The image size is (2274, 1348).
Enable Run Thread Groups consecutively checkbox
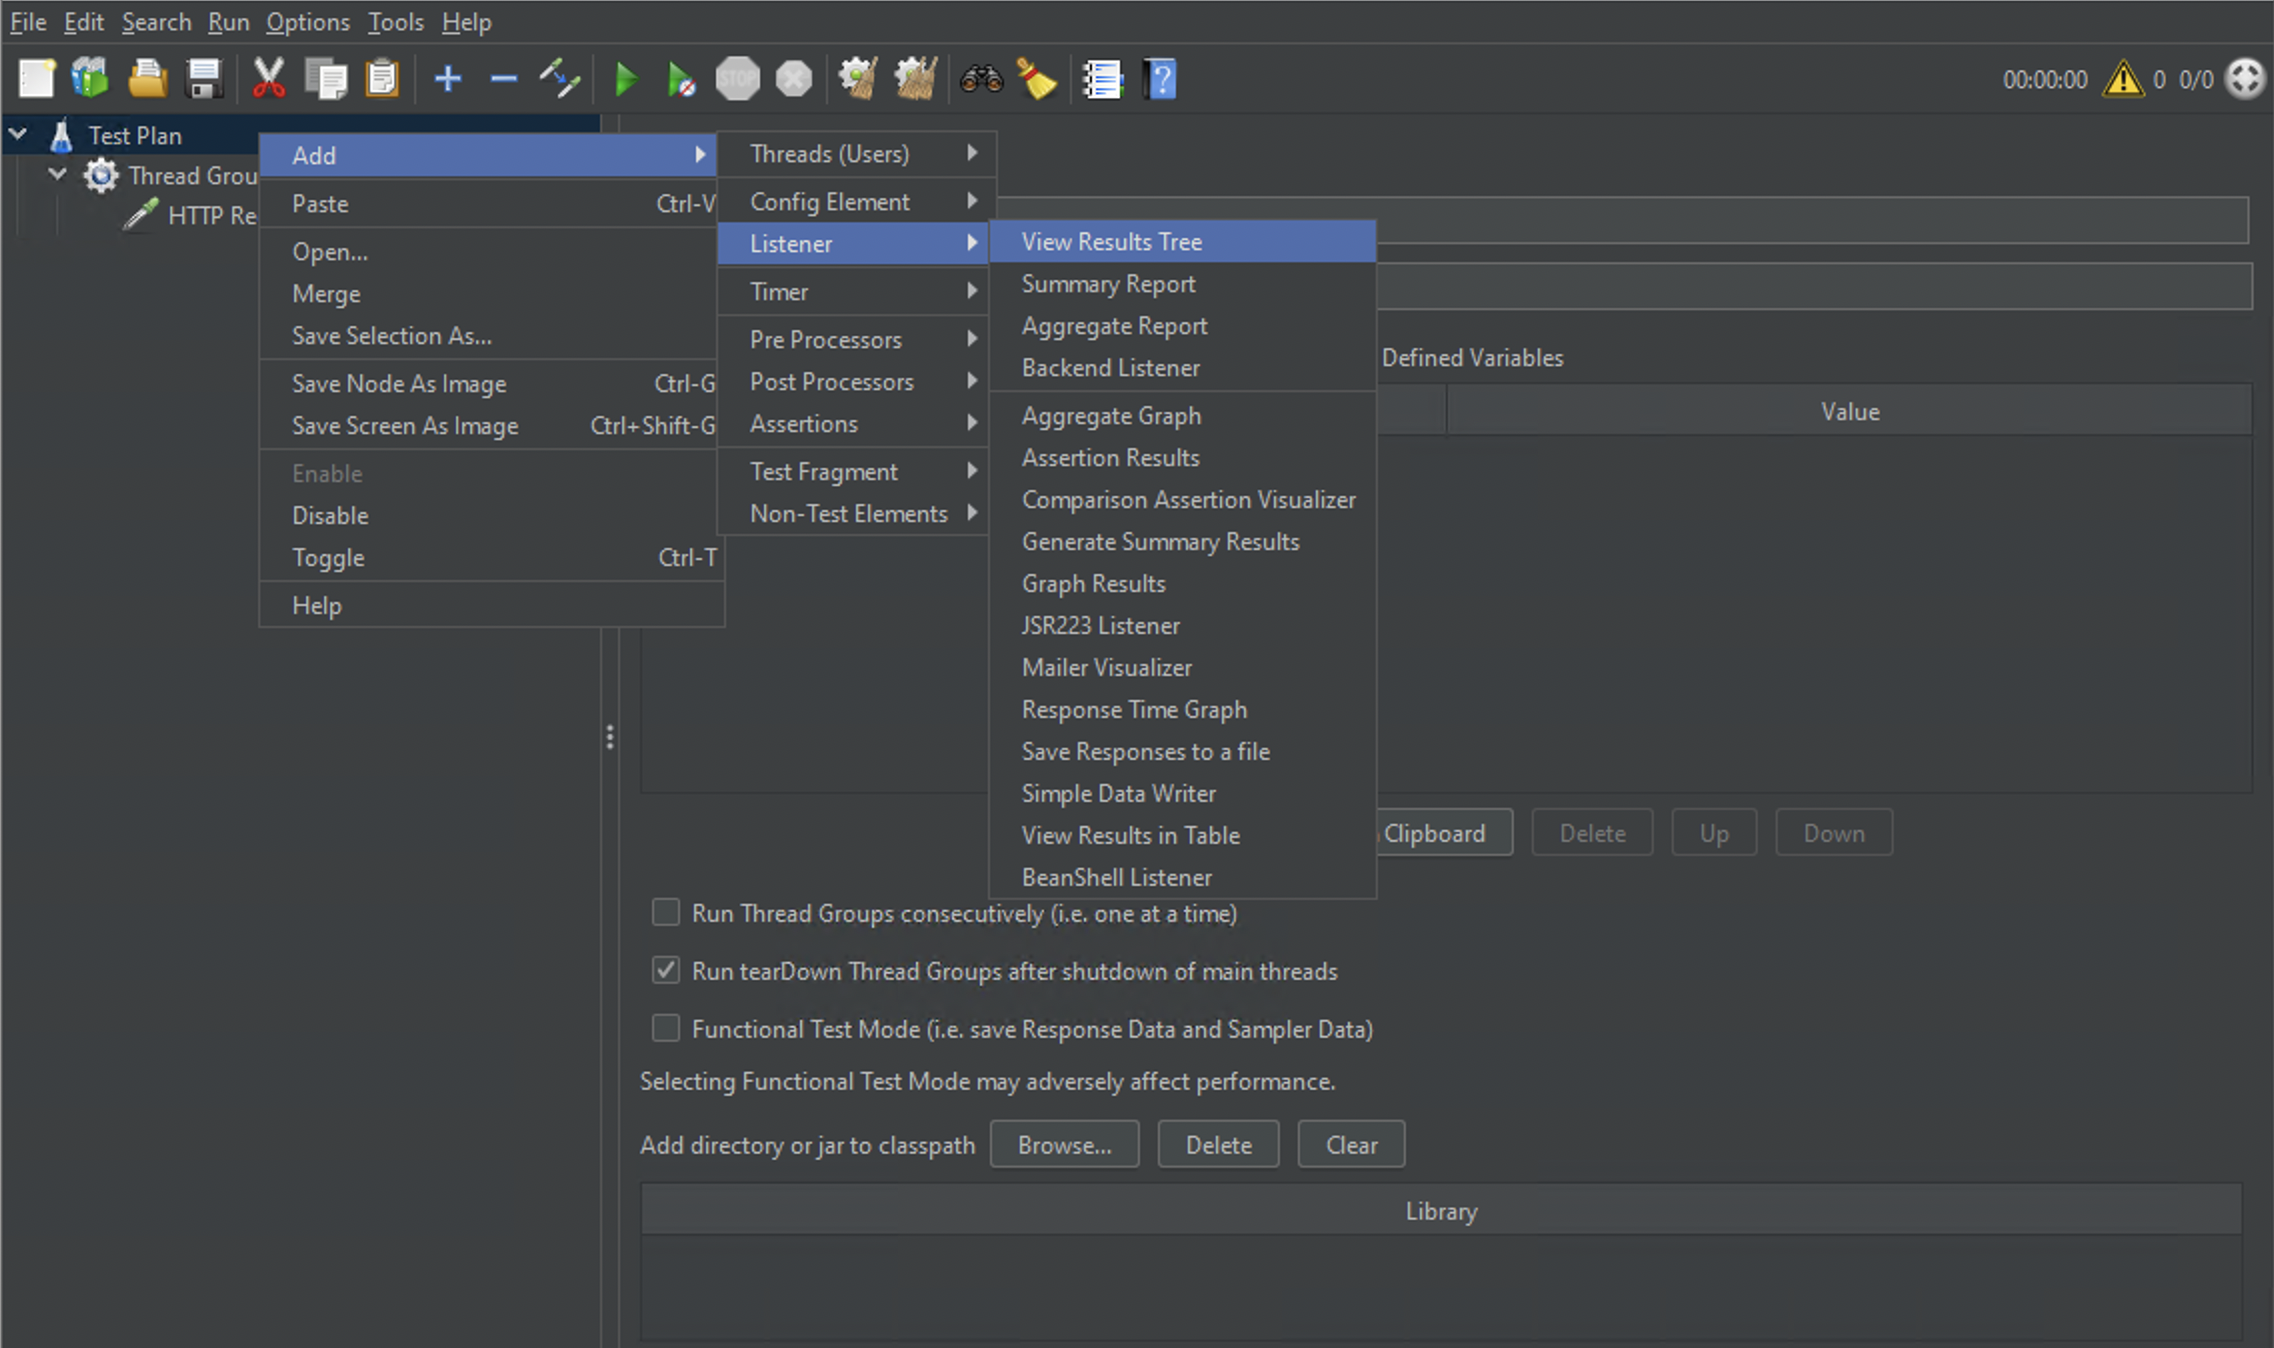click(666, 912)
